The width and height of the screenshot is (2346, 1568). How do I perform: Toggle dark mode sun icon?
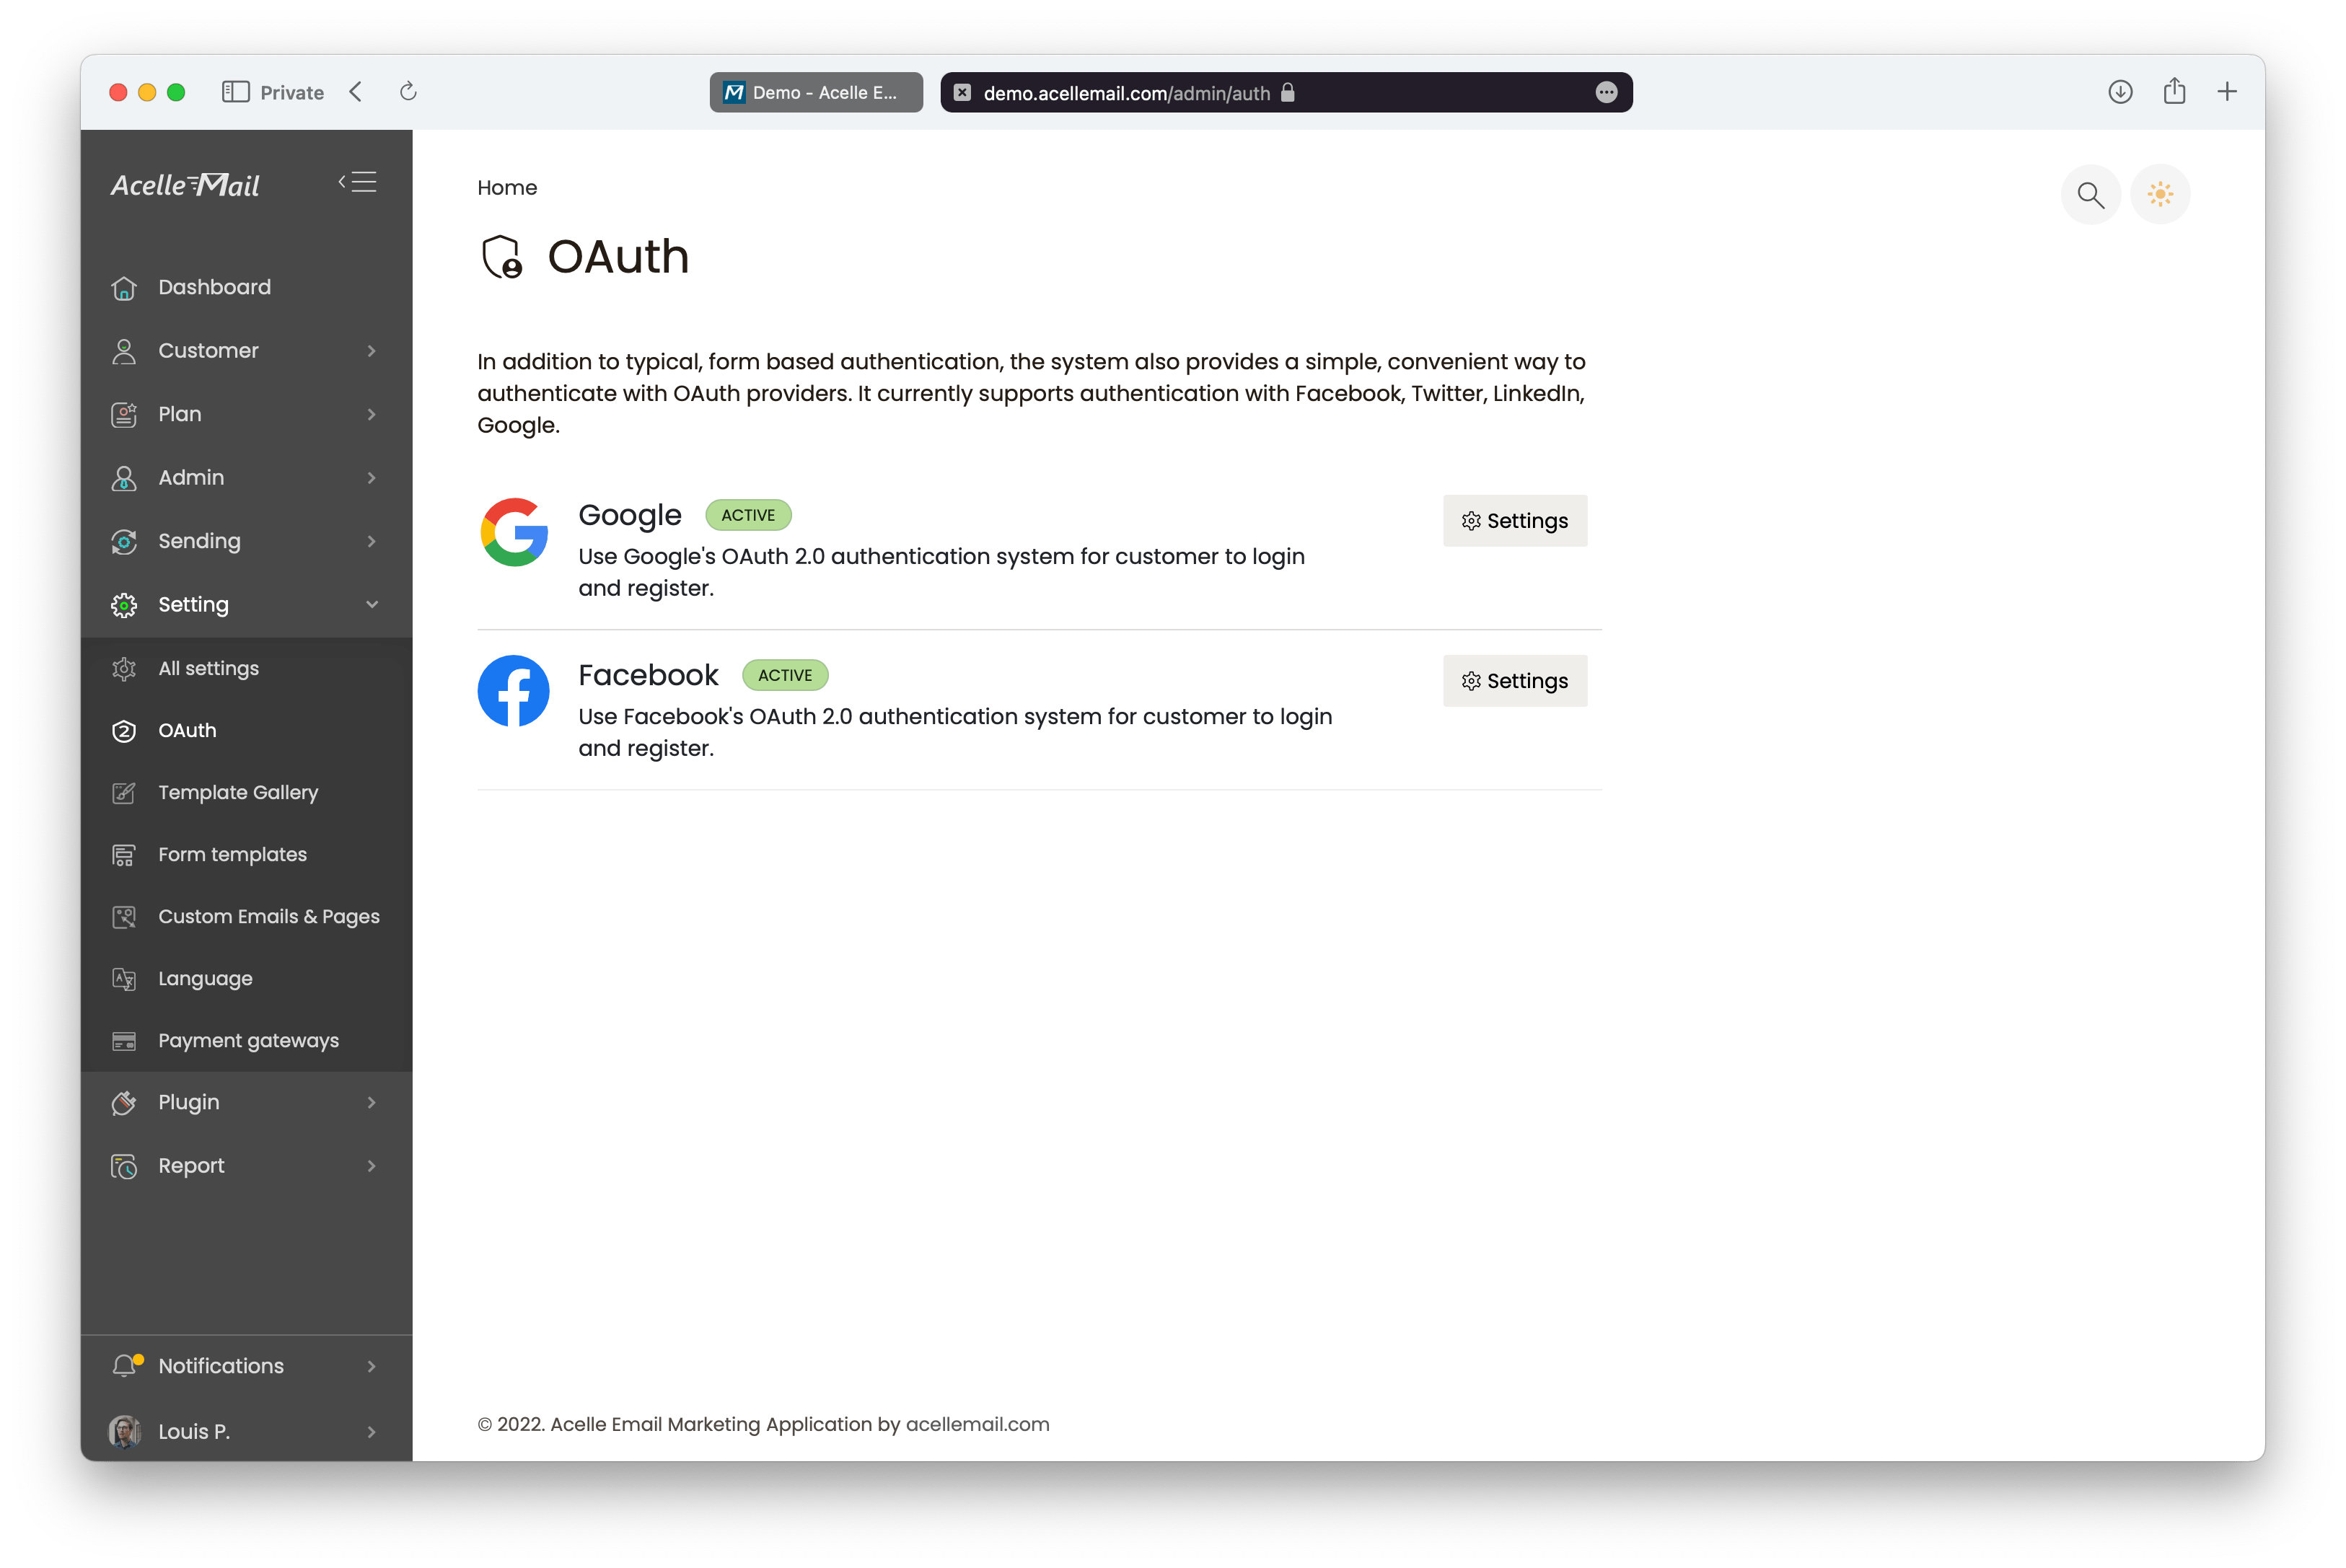[2162, 194]
